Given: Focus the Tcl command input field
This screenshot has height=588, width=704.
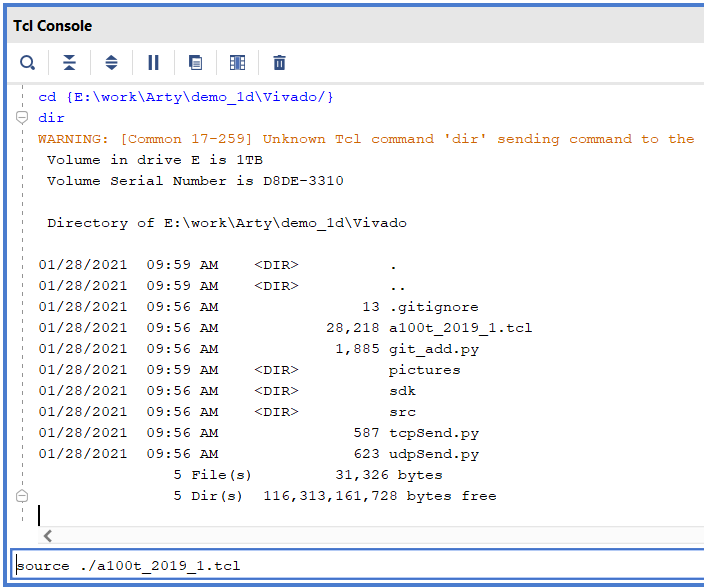Looking at the screenshot, I should (358, 565).
